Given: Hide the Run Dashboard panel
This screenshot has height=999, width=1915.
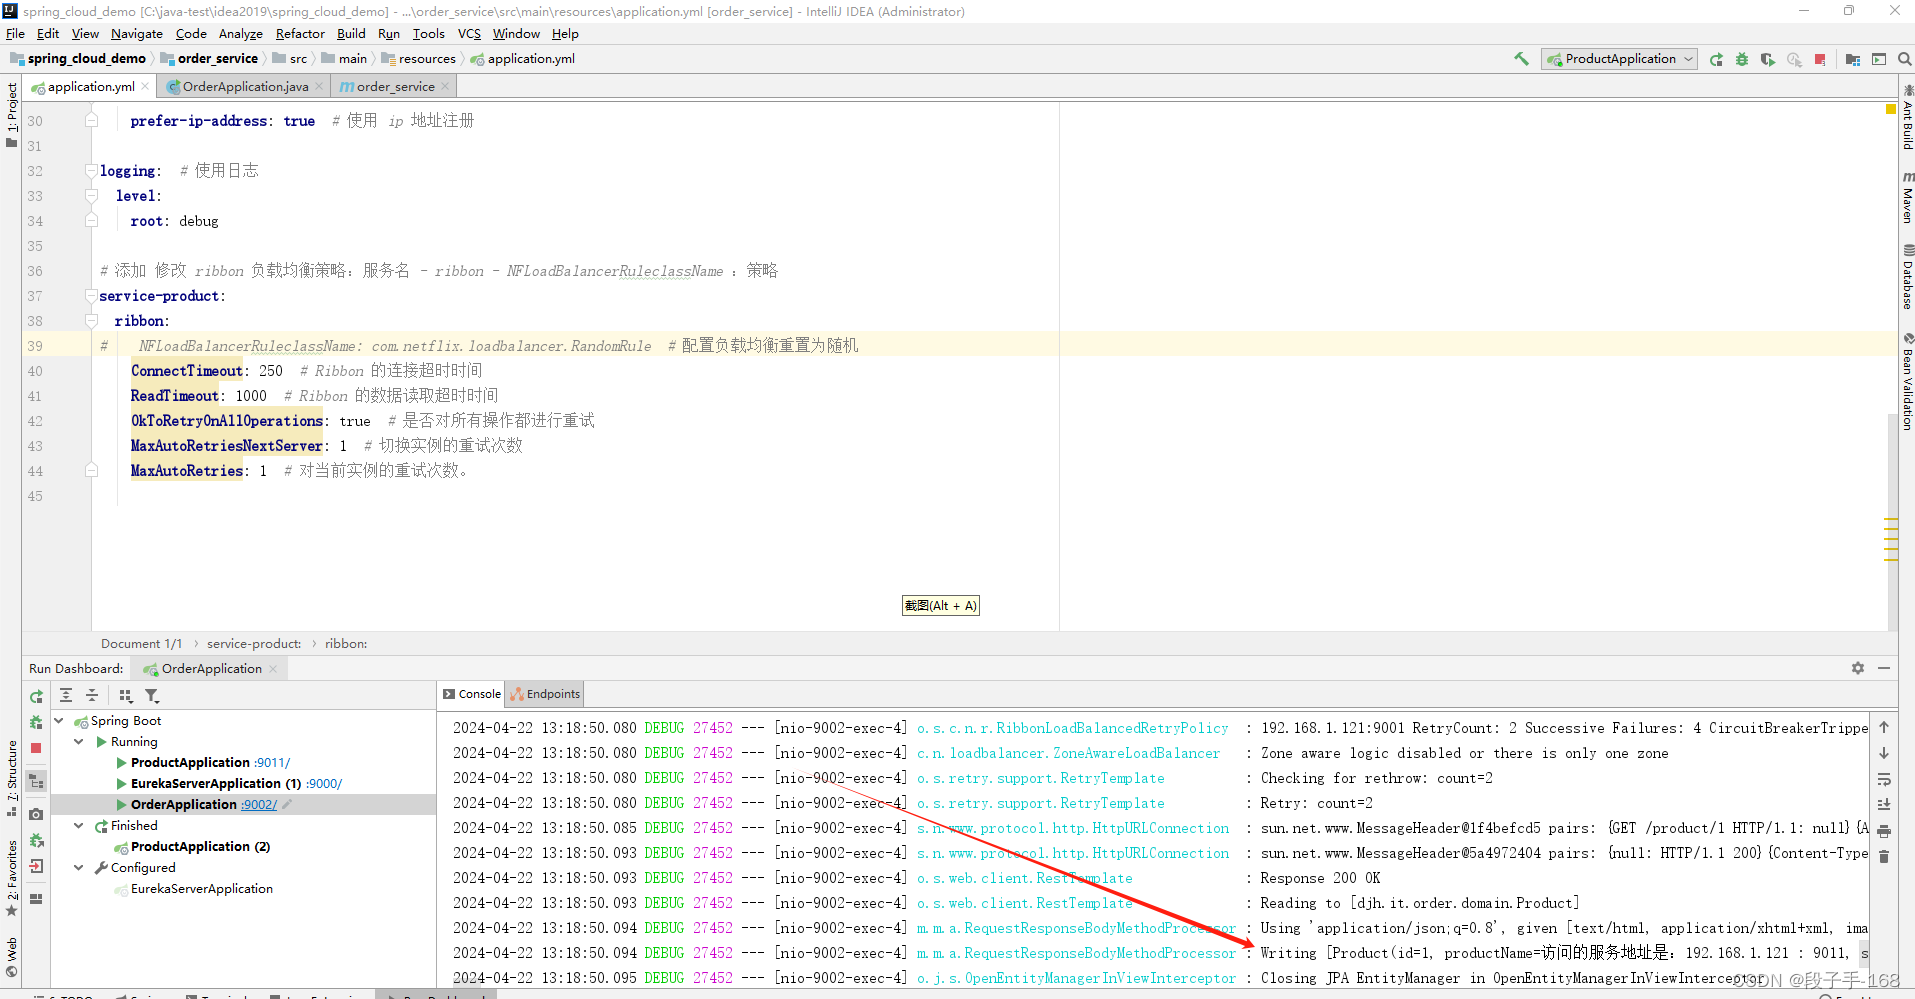Looking at the screenshot, I should pyautogui.click(x=1884, y=668).
